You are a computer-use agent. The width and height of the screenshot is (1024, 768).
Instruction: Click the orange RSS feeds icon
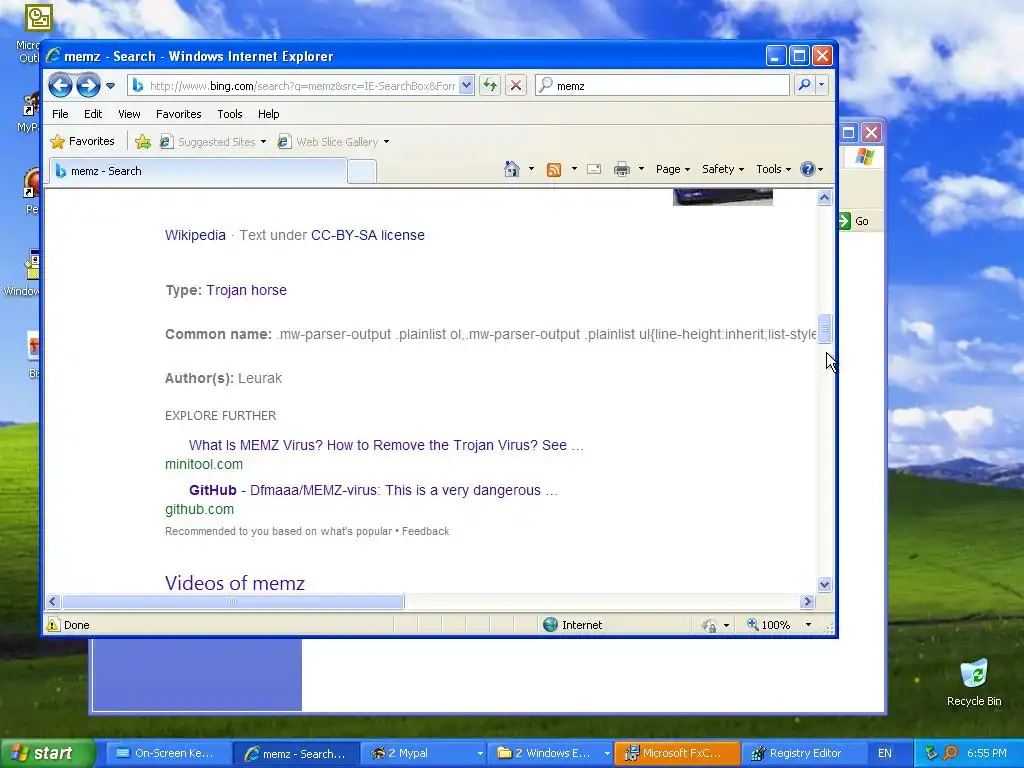point(554,169)
